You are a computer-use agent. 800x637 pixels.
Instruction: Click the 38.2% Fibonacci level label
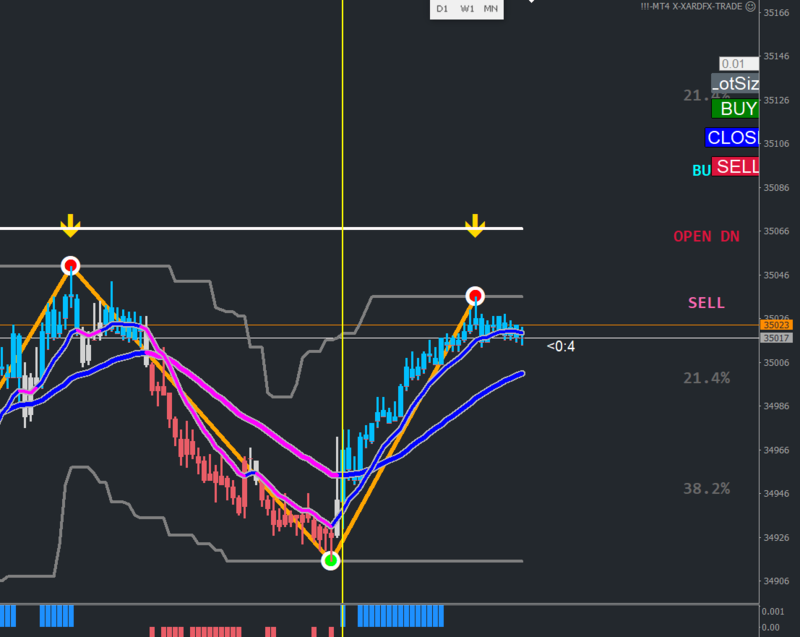tap(706, 489)
